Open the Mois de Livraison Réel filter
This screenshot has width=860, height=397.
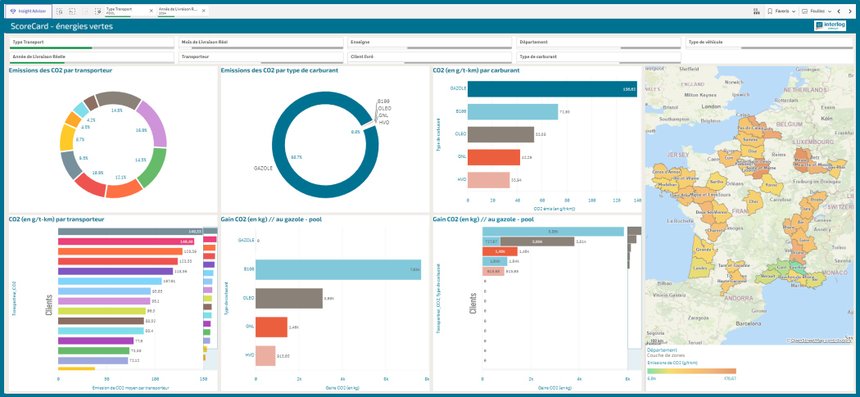[x=260, y=43]
